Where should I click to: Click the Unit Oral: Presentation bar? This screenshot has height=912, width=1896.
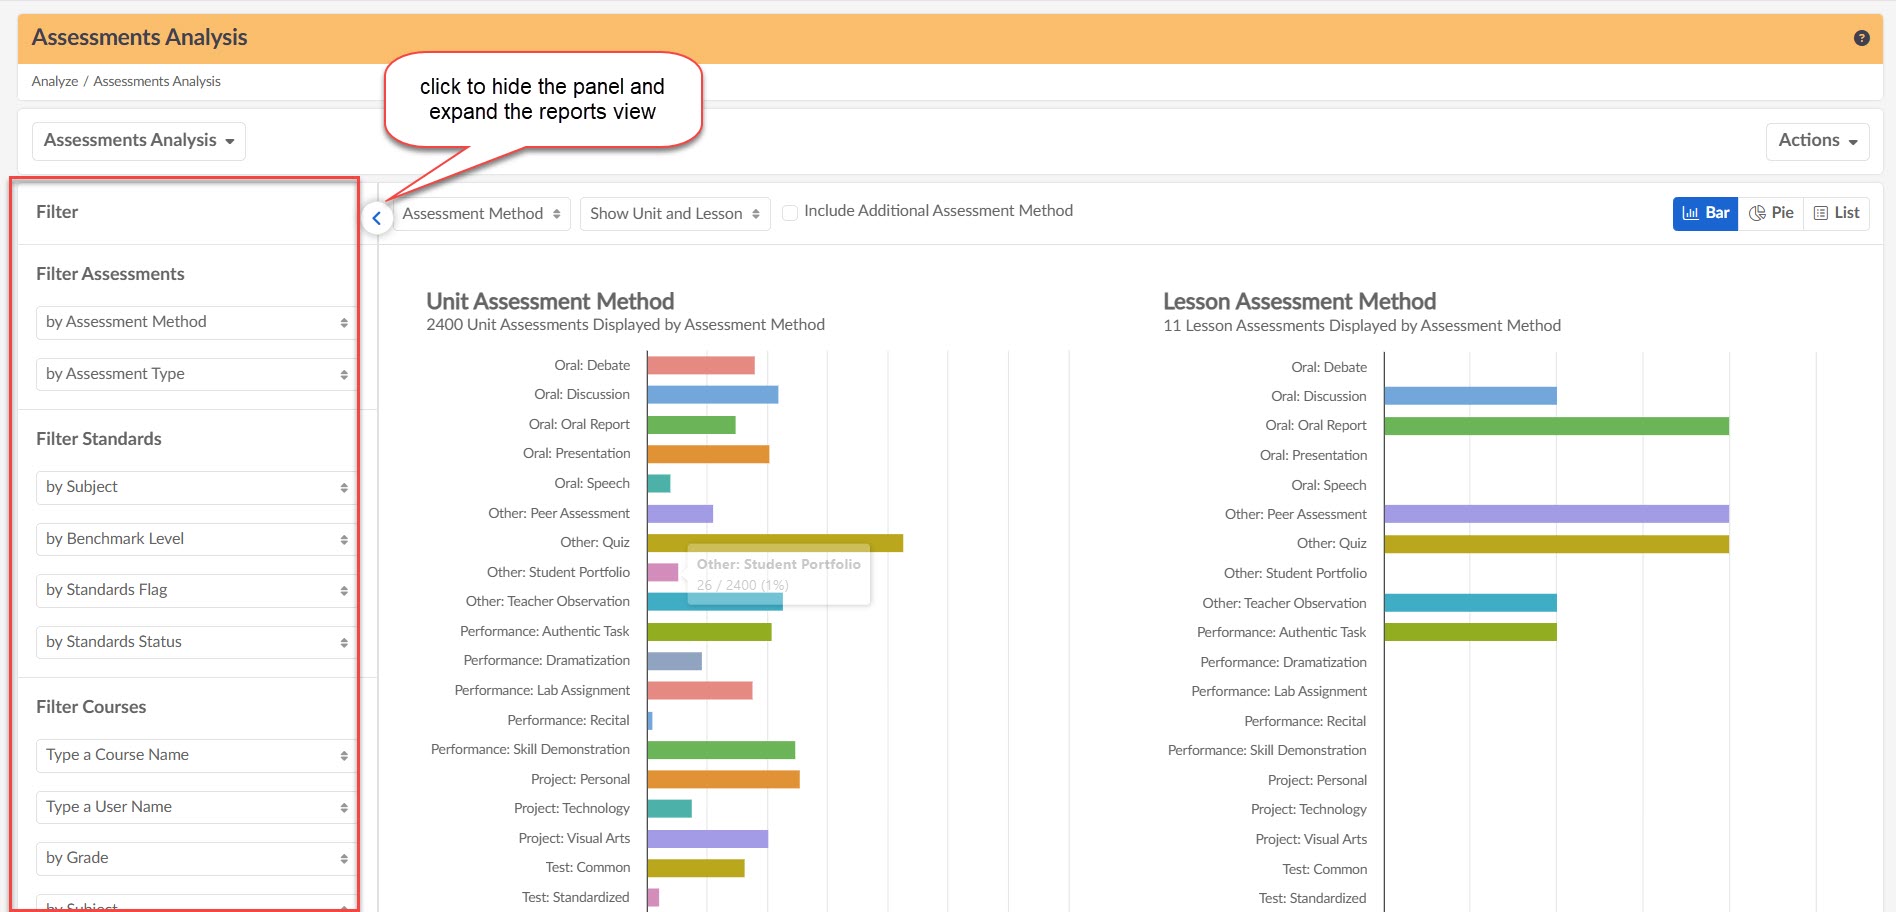[708, 454]
